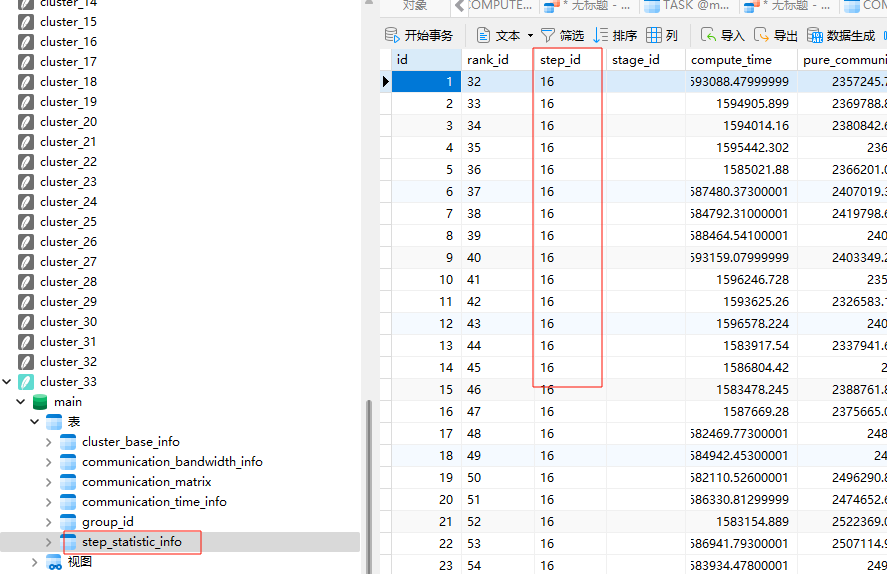This screenshot has width=887, height=574.
Task: Collapse the cluster_33 connection node
Action: pos(7,382)
